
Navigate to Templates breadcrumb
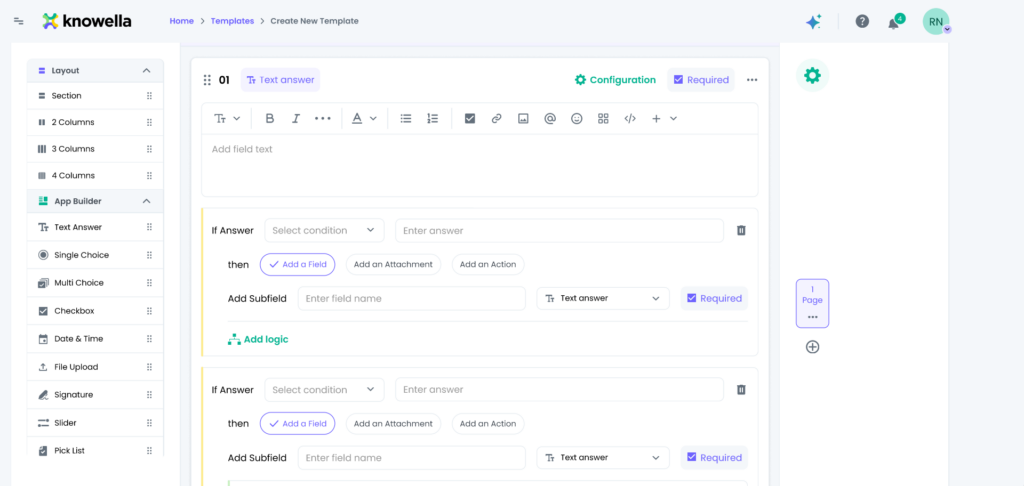[231, 21]
